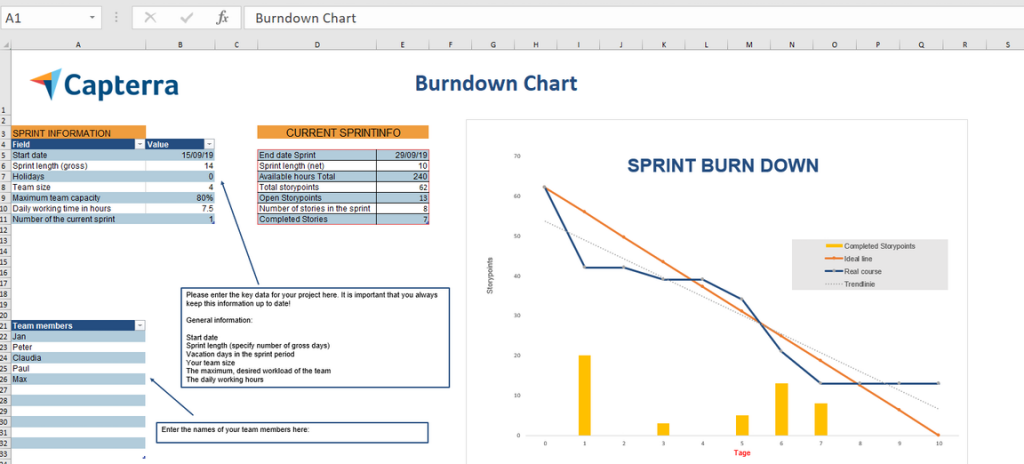Click the Holidays cell
The image size is (1024, 464).
[x=78, y=176]
